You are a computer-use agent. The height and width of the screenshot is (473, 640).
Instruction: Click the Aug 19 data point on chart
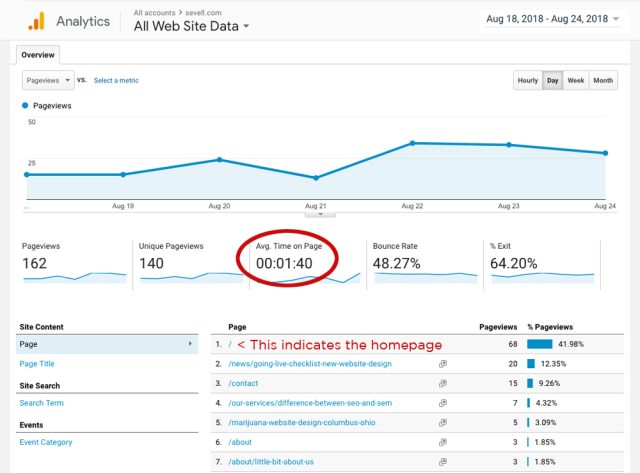123,175
